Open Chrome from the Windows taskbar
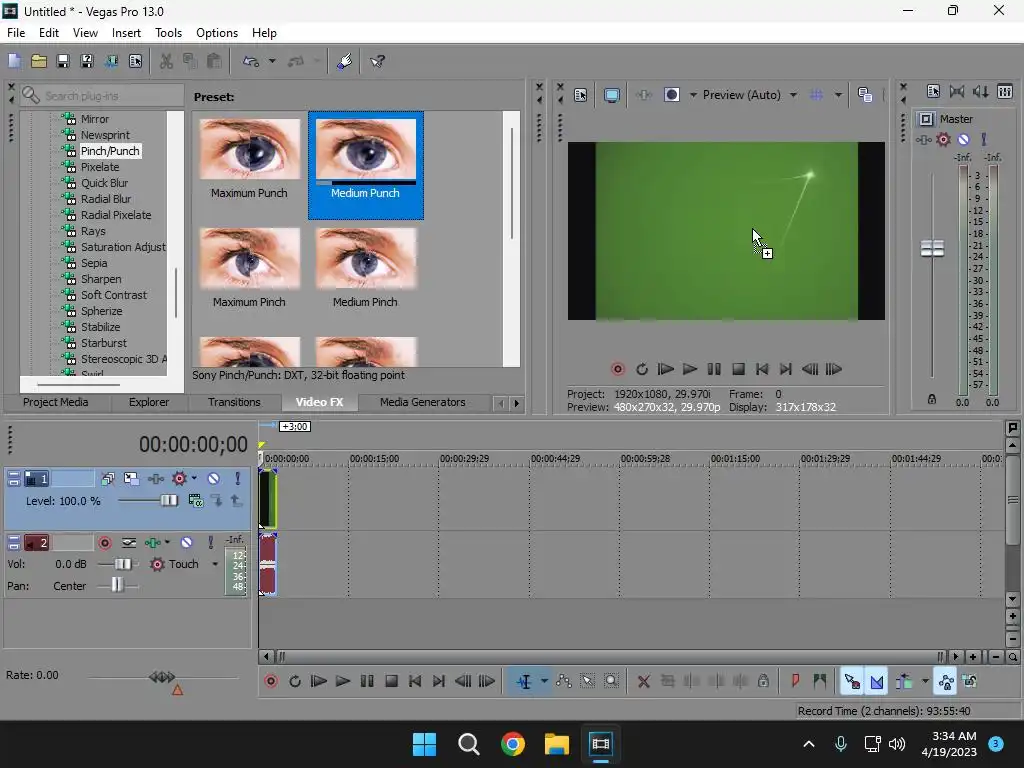This screenshot has width=1024, height=768. [513, 744]
